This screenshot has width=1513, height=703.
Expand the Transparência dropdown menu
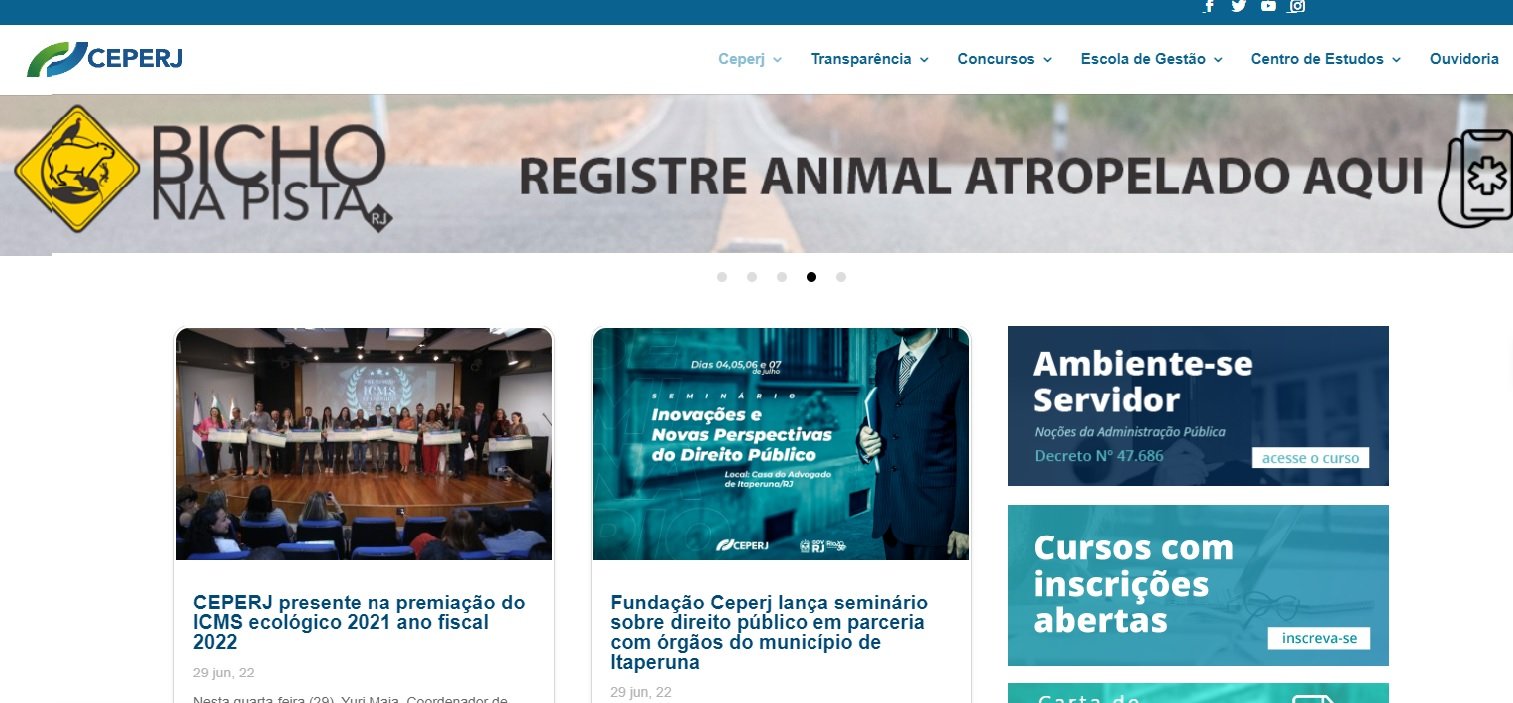coord(870,59)
